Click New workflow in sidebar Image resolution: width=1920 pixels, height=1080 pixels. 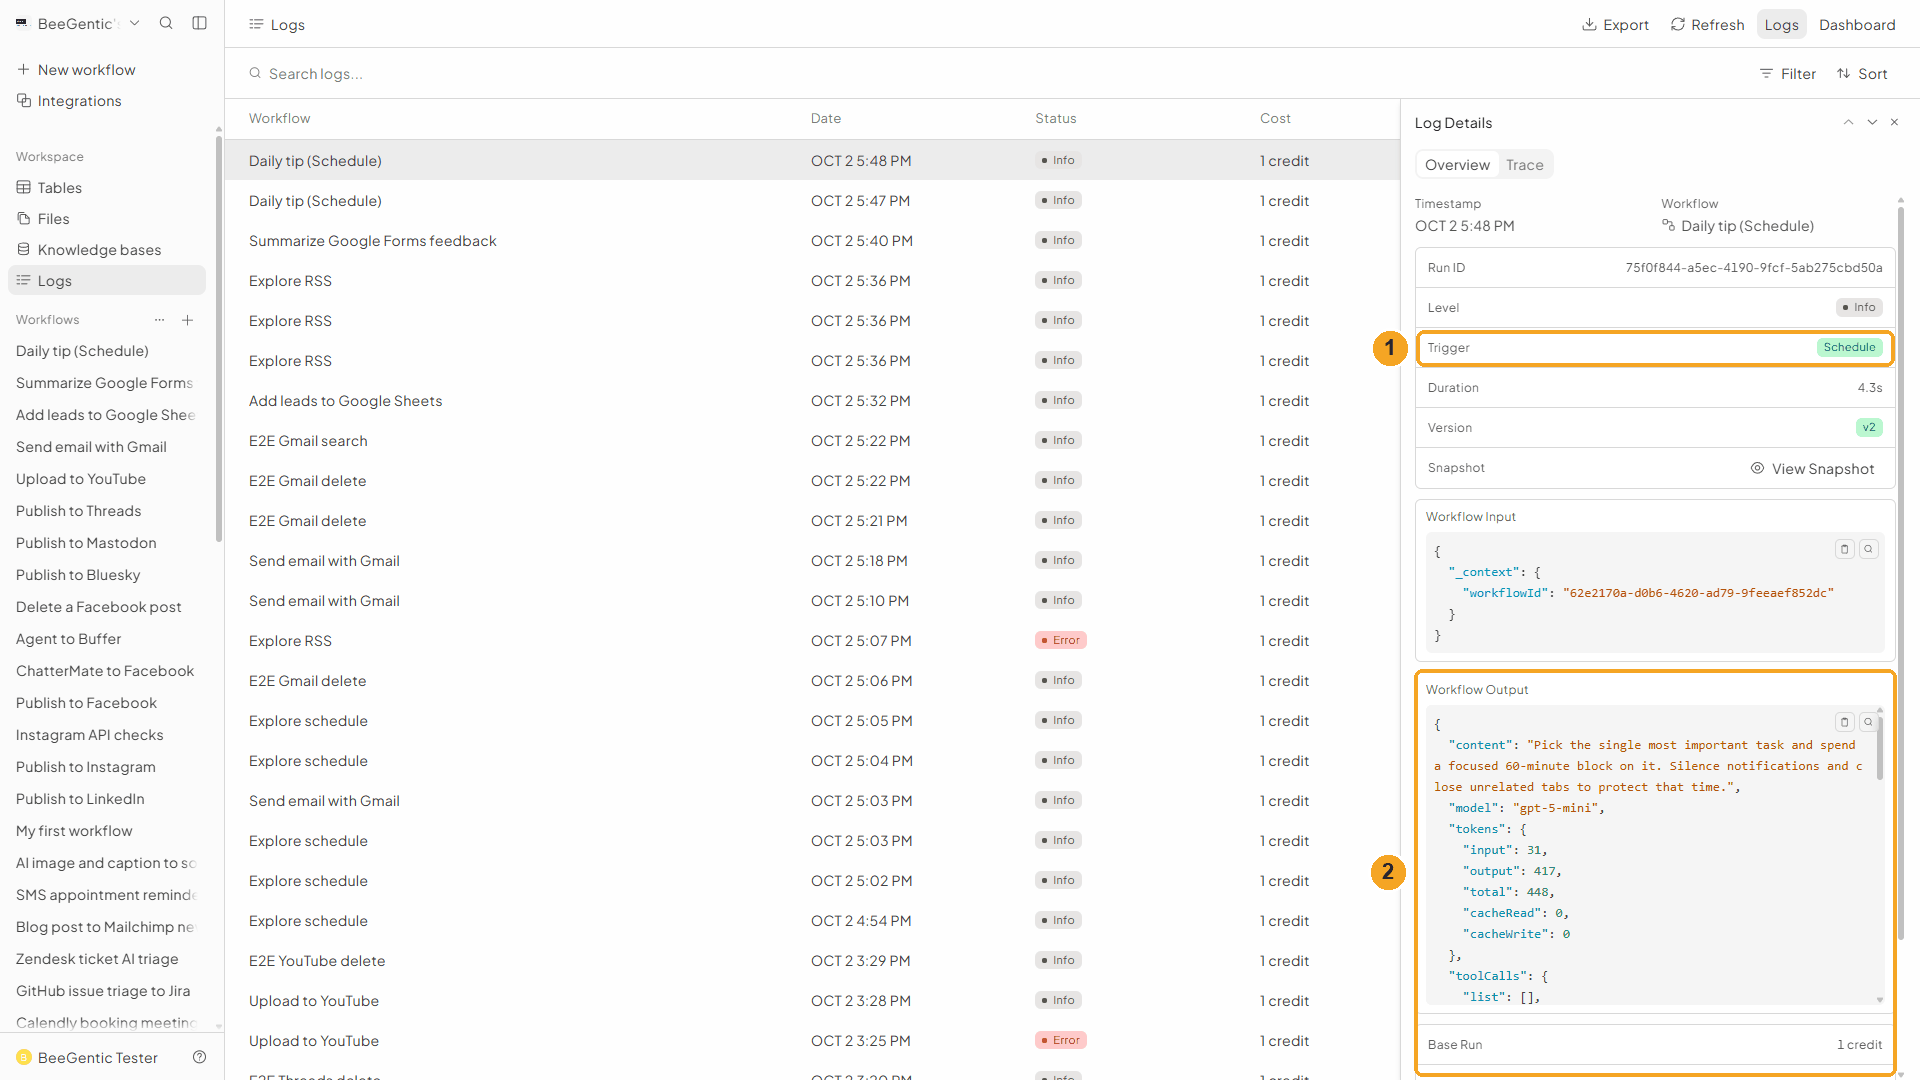pyautogui.click(x=76, y=70)
